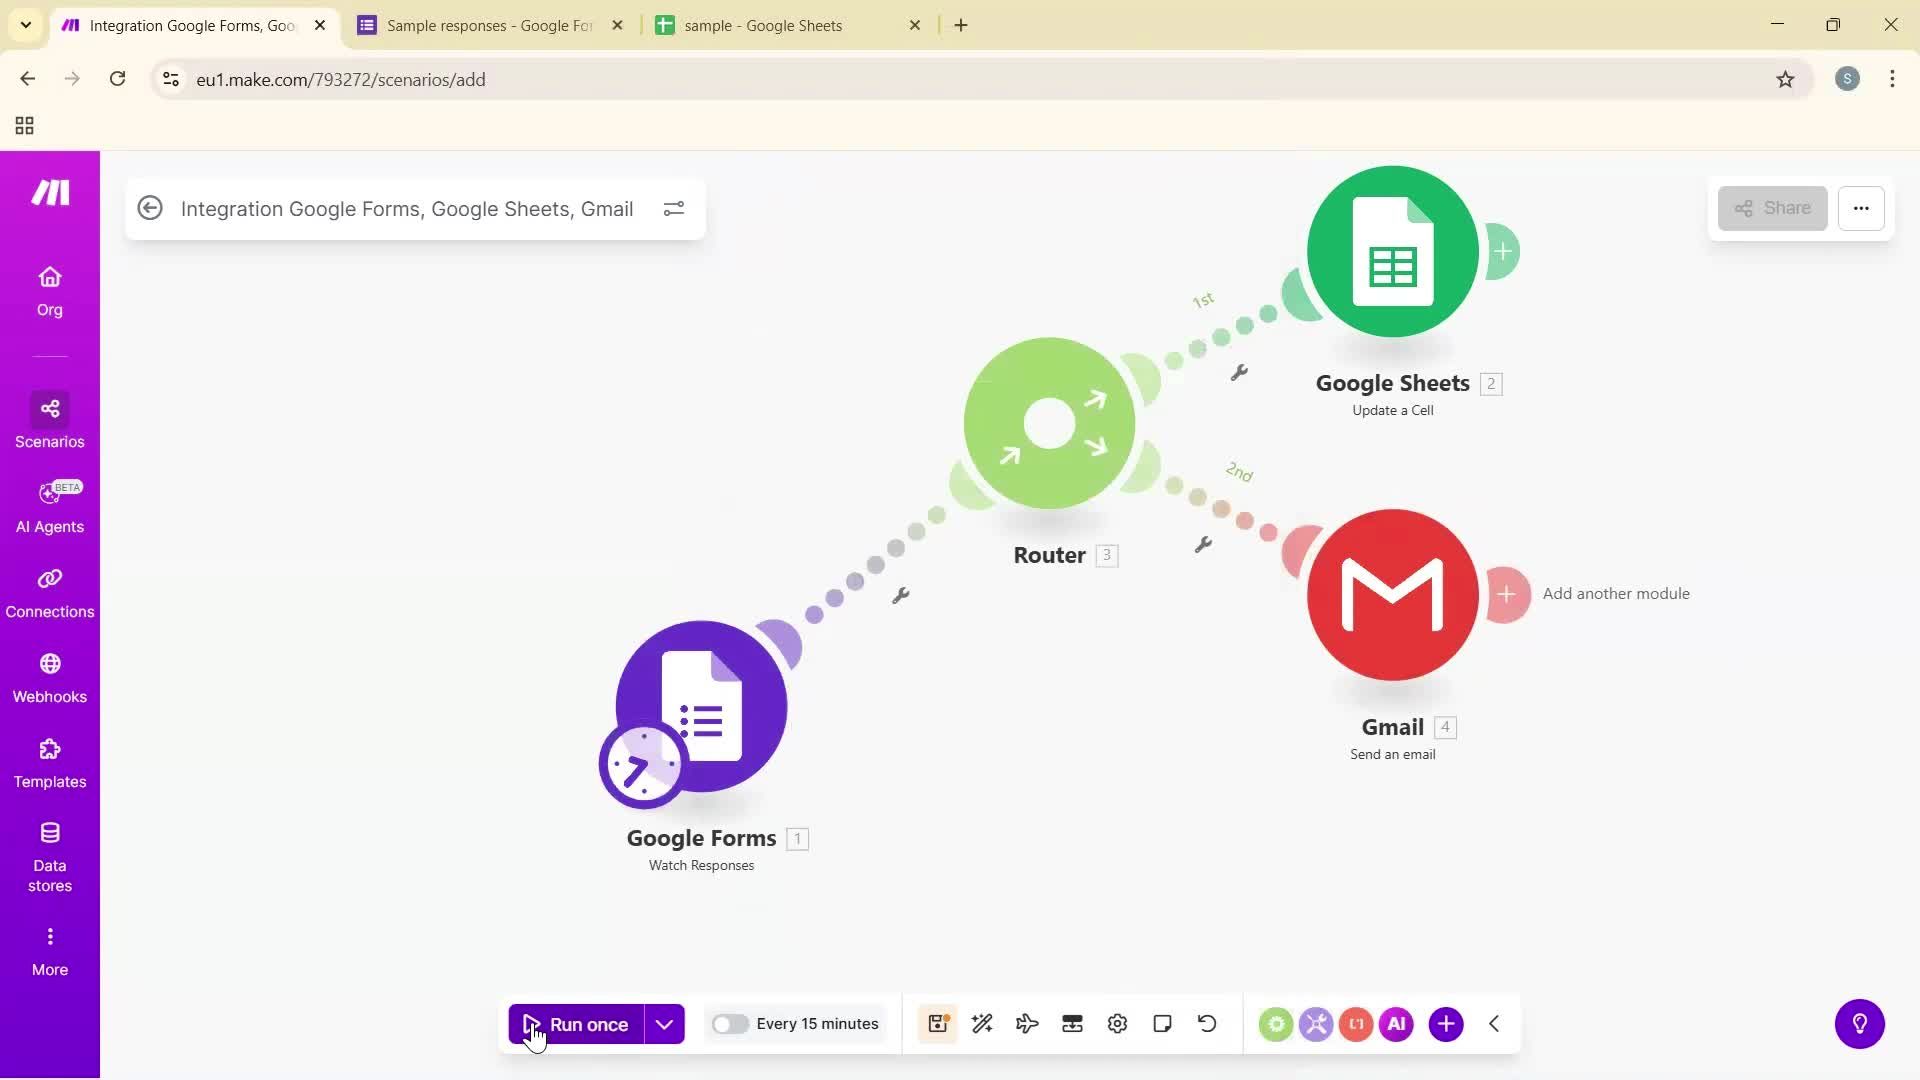This screenshot has height=1080, width=1920.
Task: Toggle the explain flow airplane icon
Action: pyautogui.click(x=1026, y=1023)
